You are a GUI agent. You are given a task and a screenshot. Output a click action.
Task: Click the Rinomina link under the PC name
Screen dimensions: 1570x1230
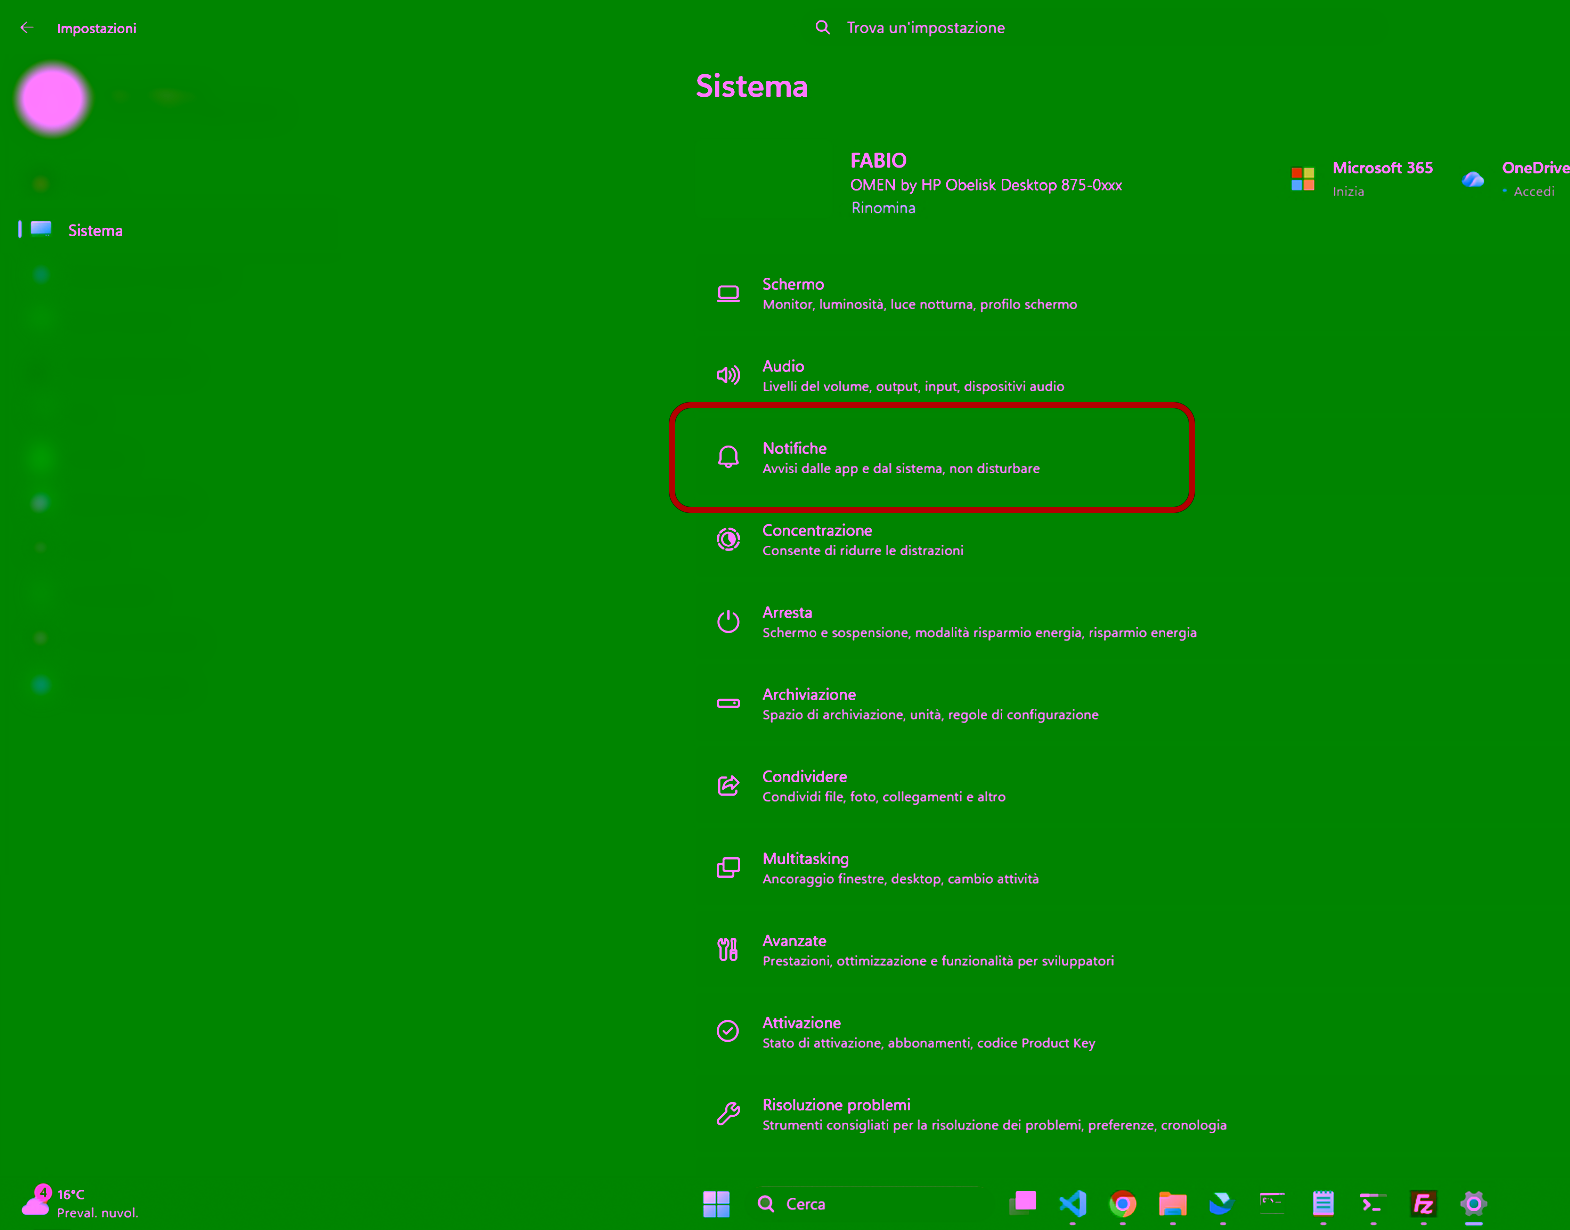tap(883, 208)
